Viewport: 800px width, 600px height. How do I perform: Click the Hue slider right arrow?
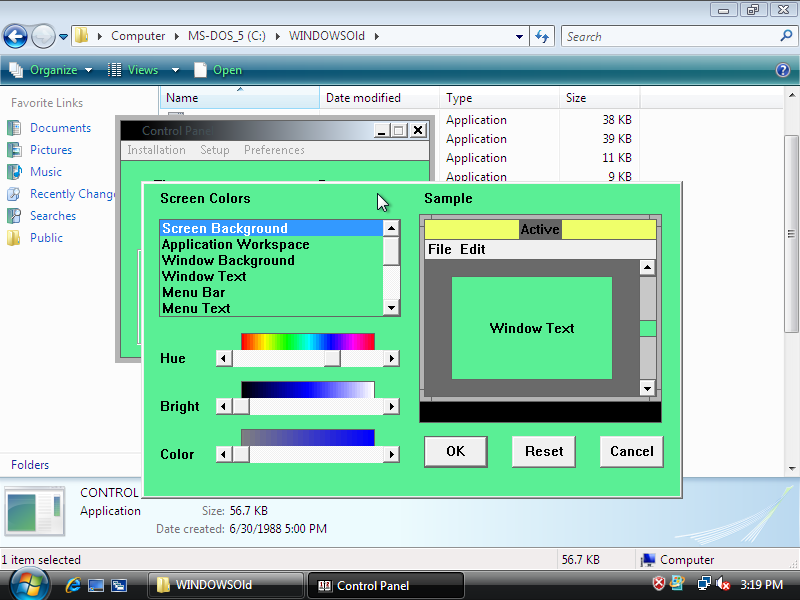pyautogui.click(x=391, y=358)
